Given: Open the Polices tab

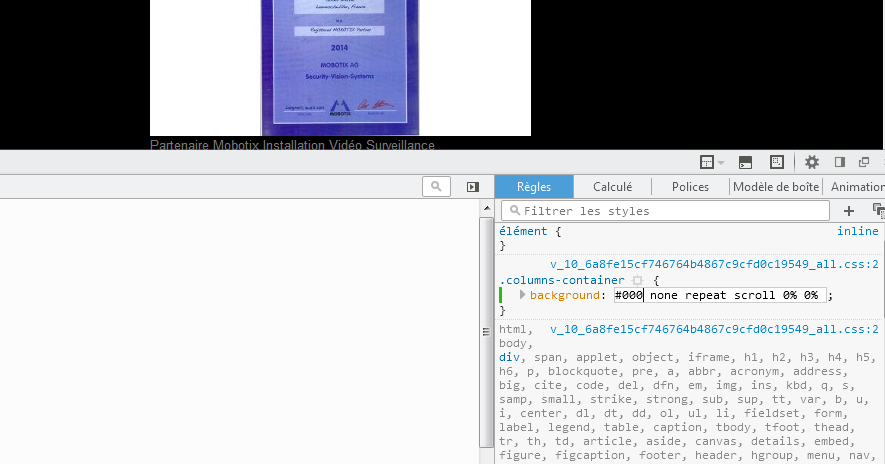Looking at the screenshot, I should coord(690,187).
